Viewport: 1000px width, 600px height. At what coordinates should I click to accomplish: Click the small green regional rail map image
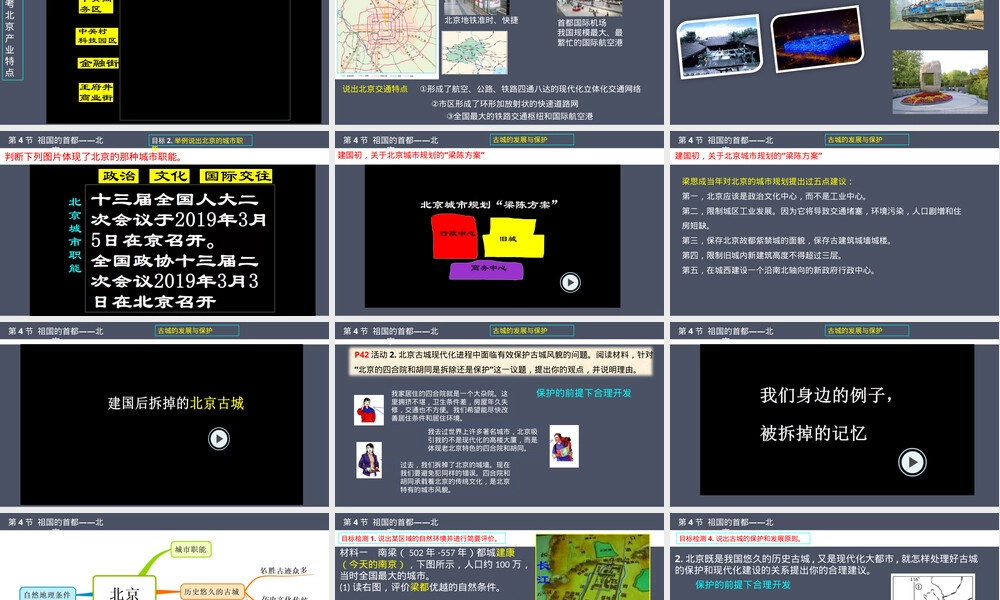coord(474,52)
